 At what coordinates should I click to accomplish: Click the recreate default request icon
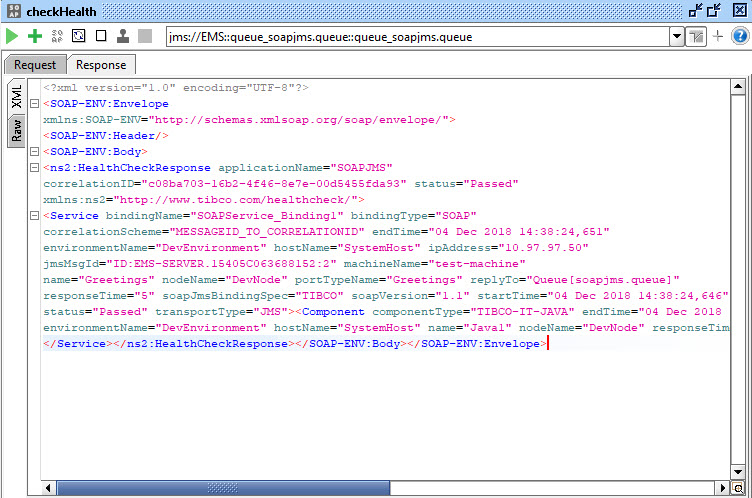(79, 36)
